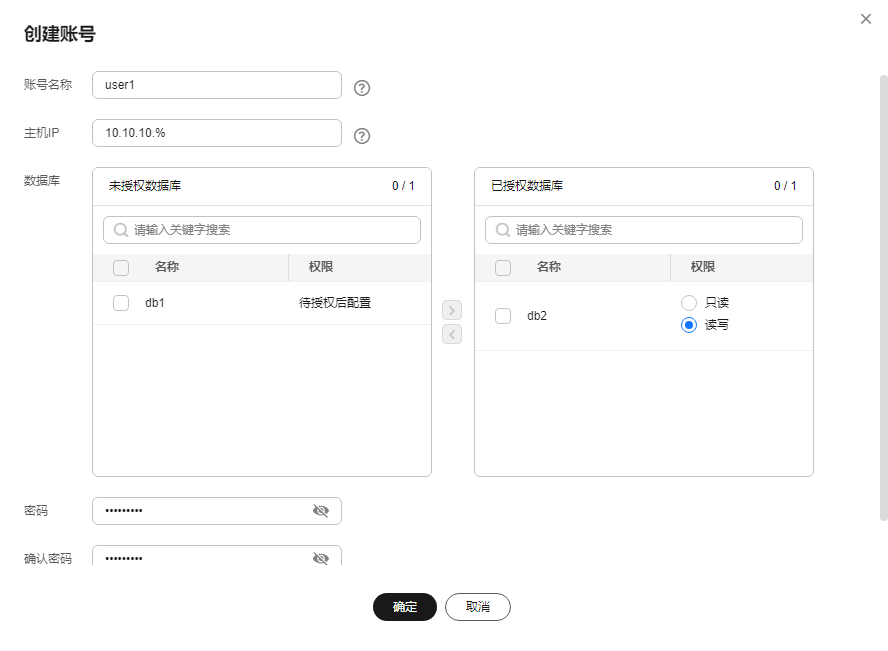Select all authorized databases header checkbox

click(503, 267)
